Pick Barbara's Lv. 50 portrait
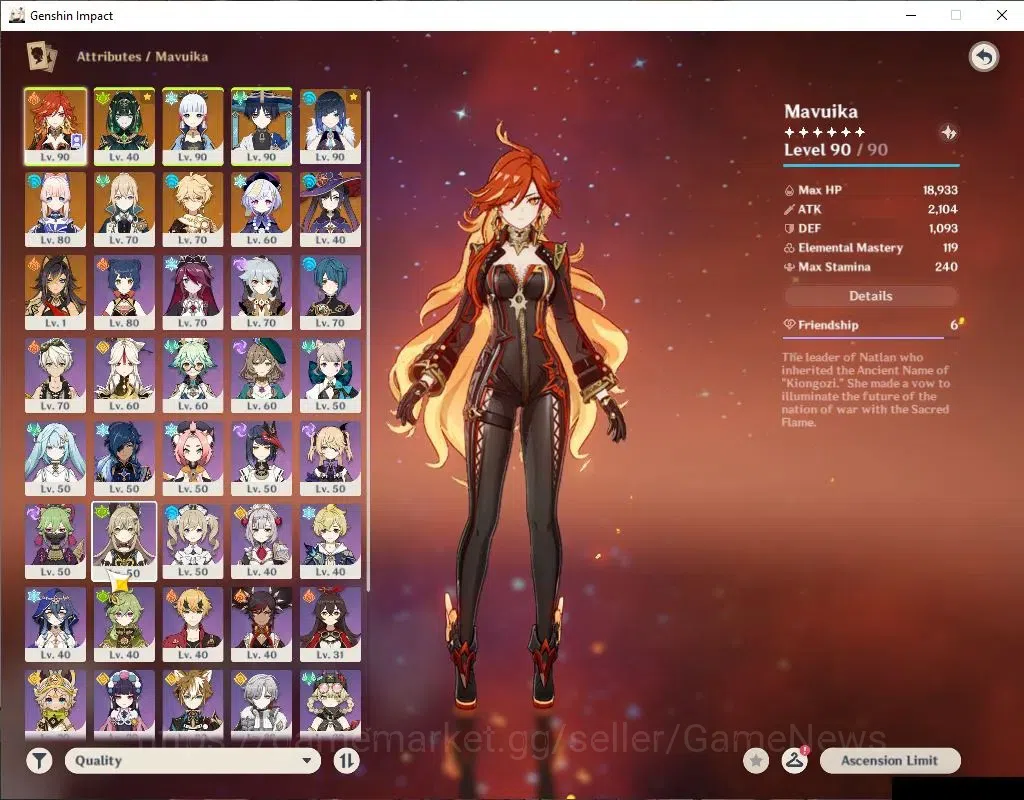 (x=193, y=541)
